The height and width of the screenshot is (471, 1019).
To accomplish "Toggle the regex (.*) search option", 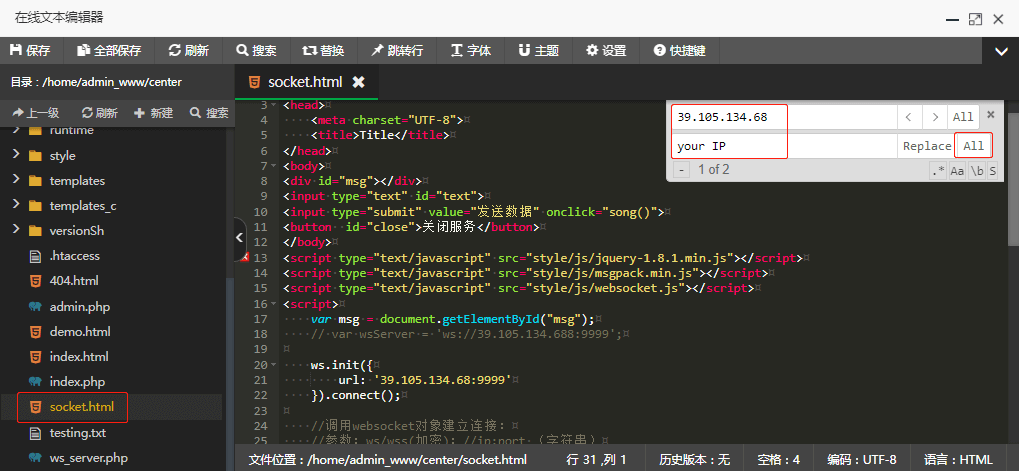I will pos(938,171).
